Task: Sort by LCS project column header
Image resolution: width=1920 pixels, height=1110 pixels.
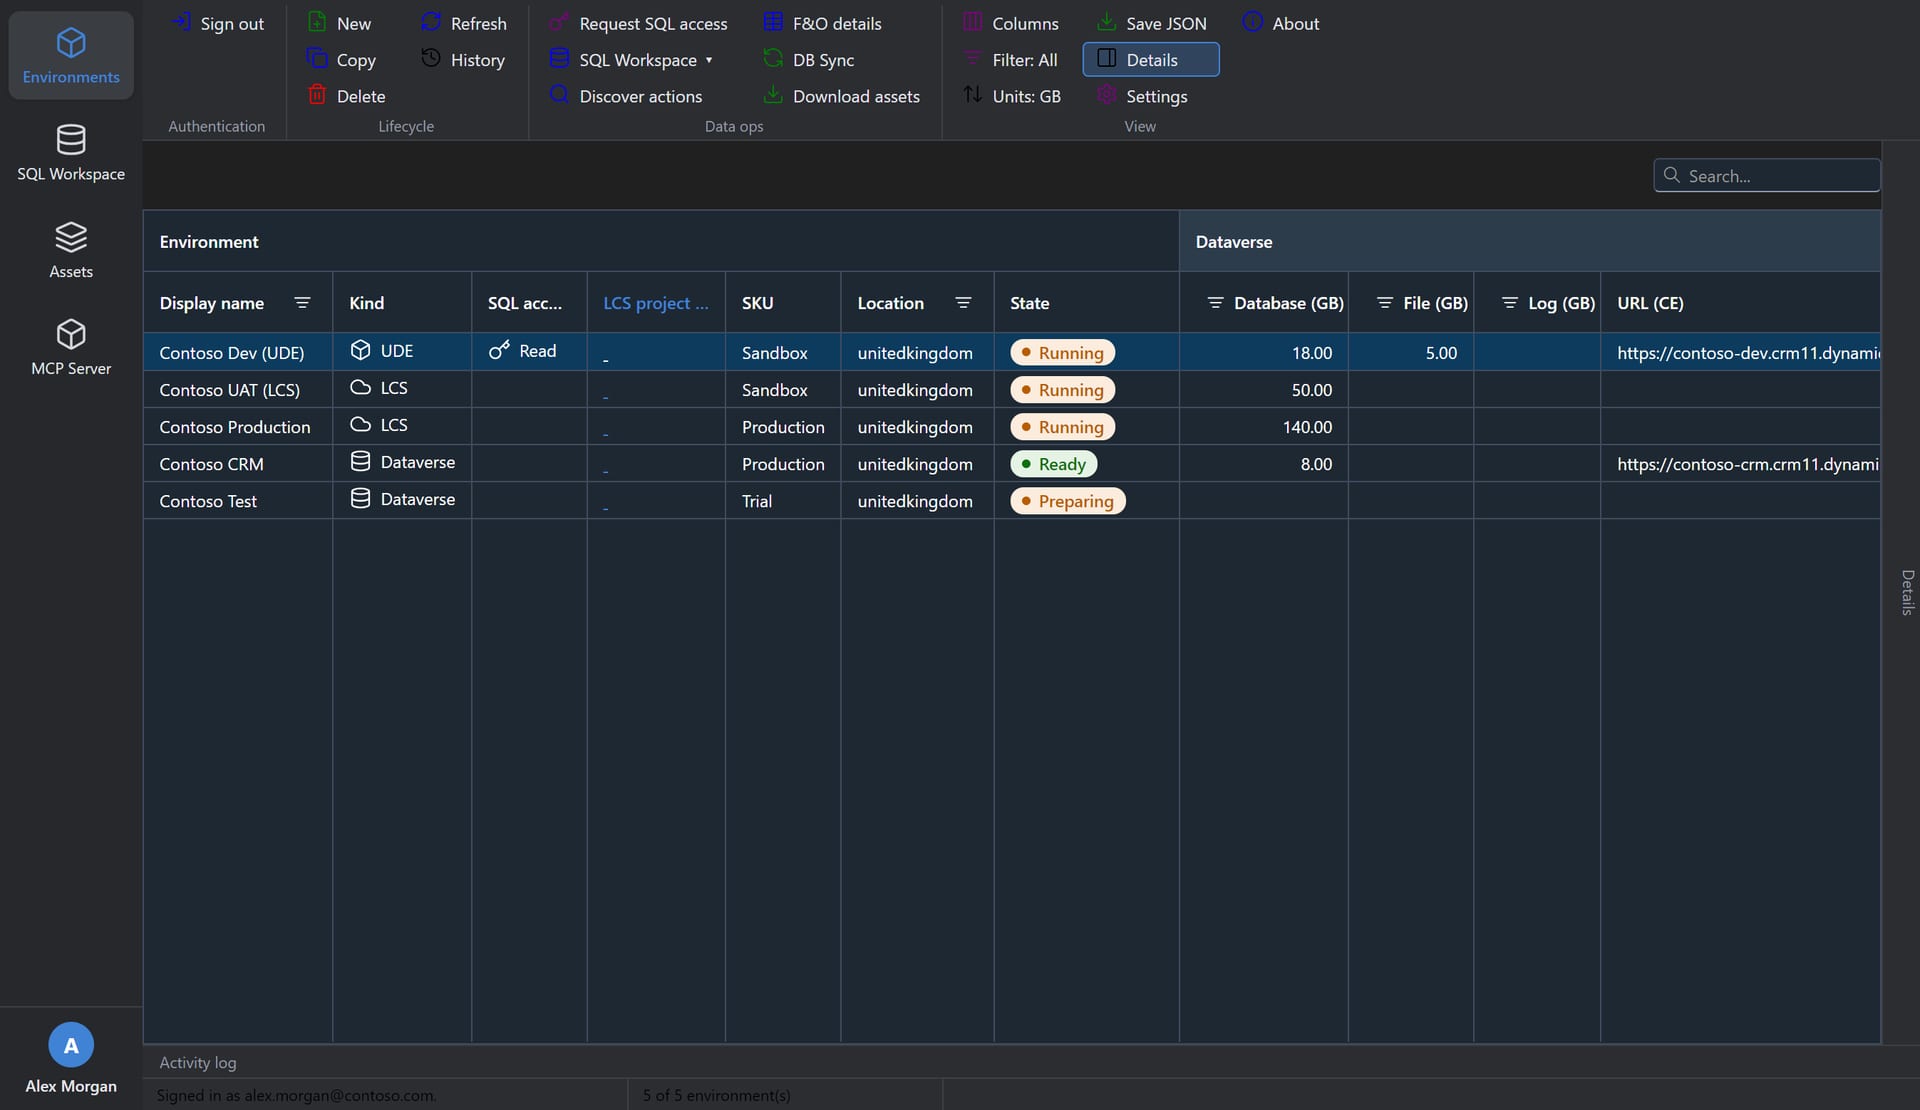Action: 656,303
